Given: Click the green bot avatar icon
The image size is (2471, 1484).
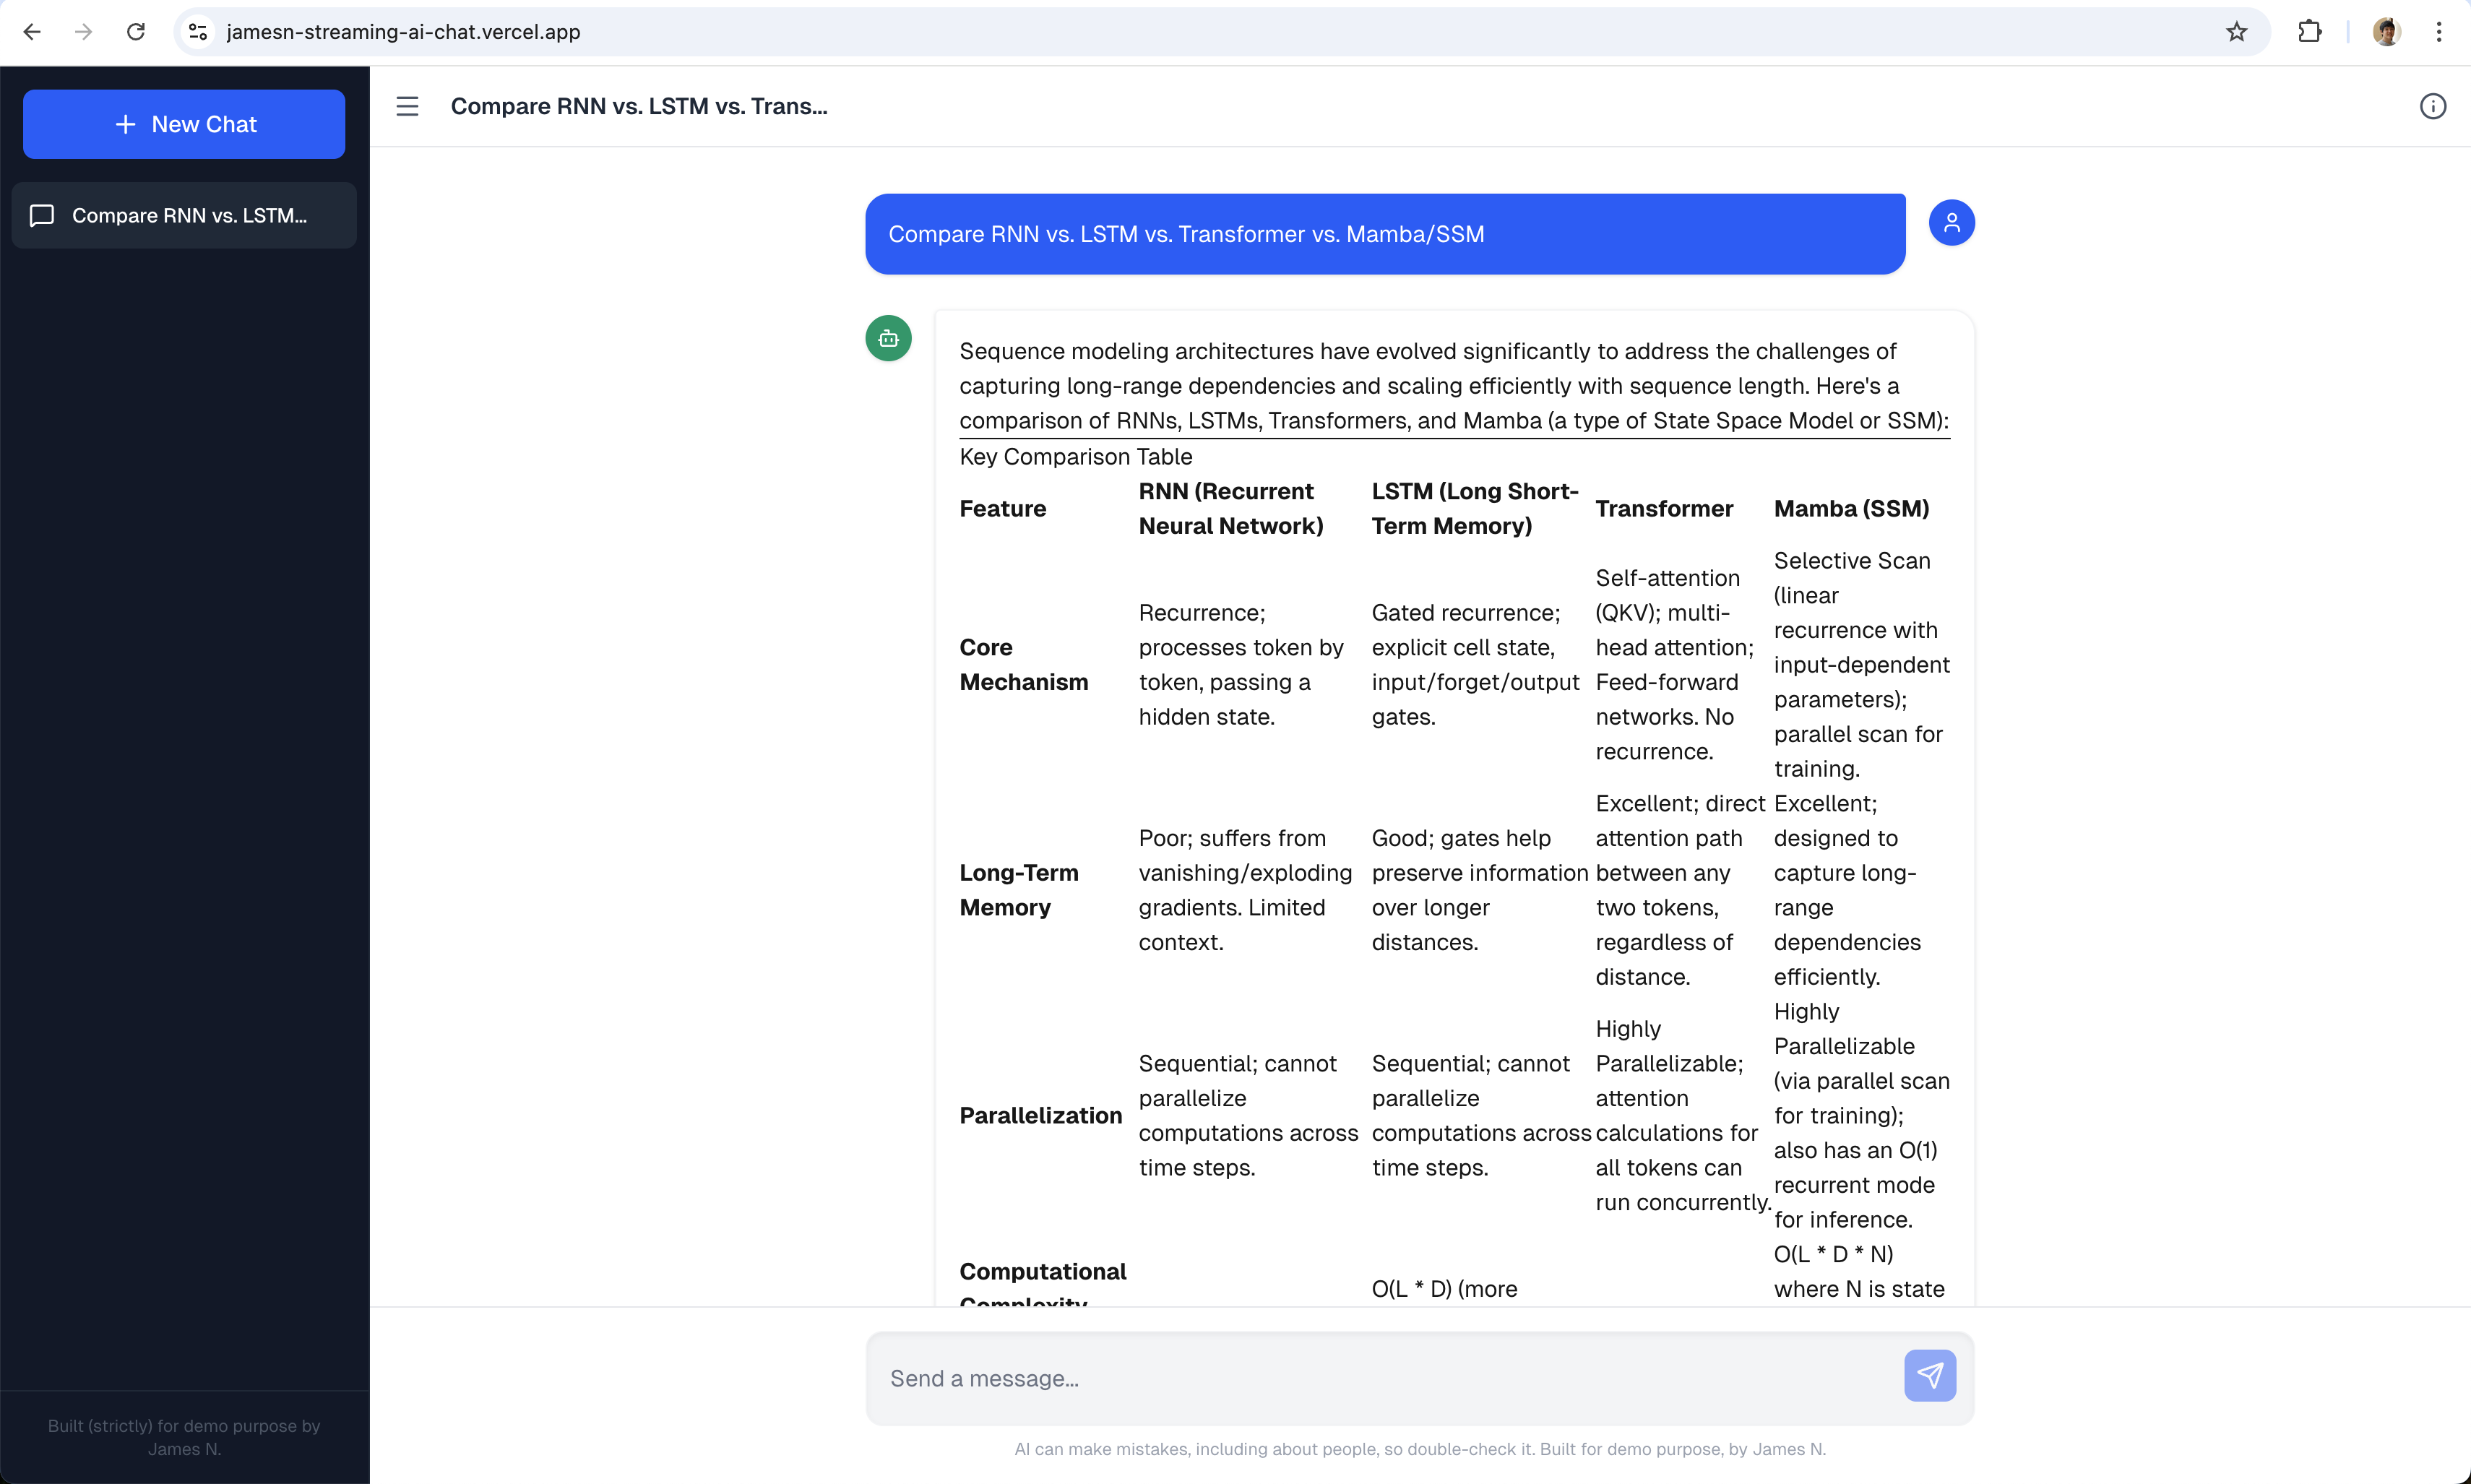Looking at the screenshot, I should (x=888, y=339).
